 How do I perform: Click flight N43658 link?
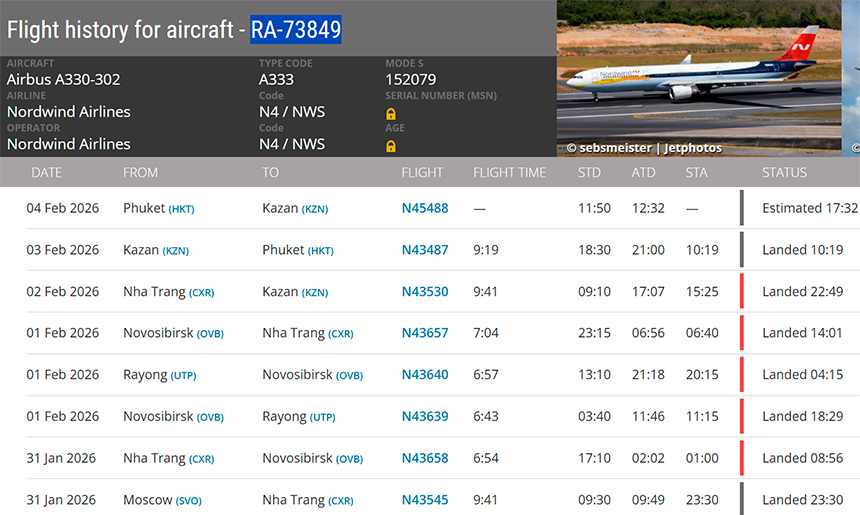coord(425,458)
